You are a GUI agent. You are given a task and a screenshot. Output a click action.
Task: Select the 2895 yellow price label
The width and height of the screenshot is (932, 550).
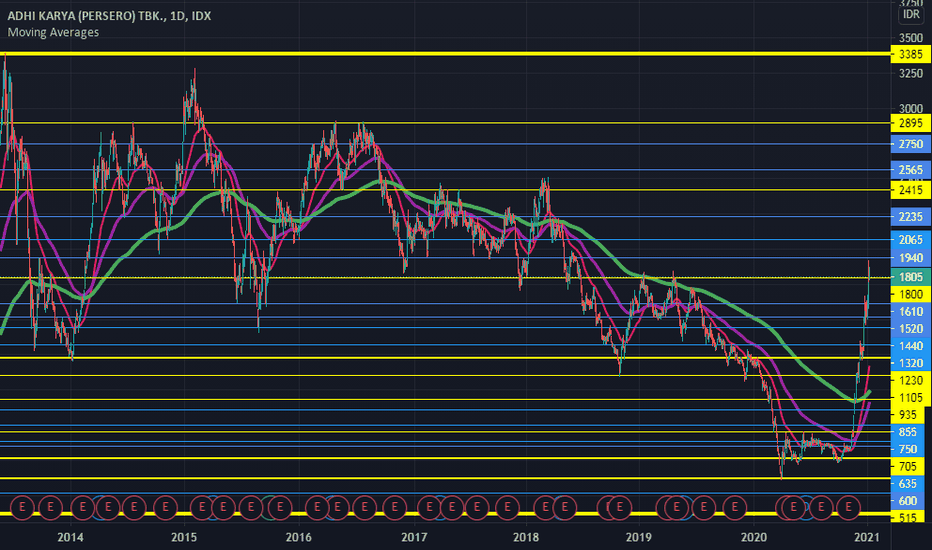[911, 123]
